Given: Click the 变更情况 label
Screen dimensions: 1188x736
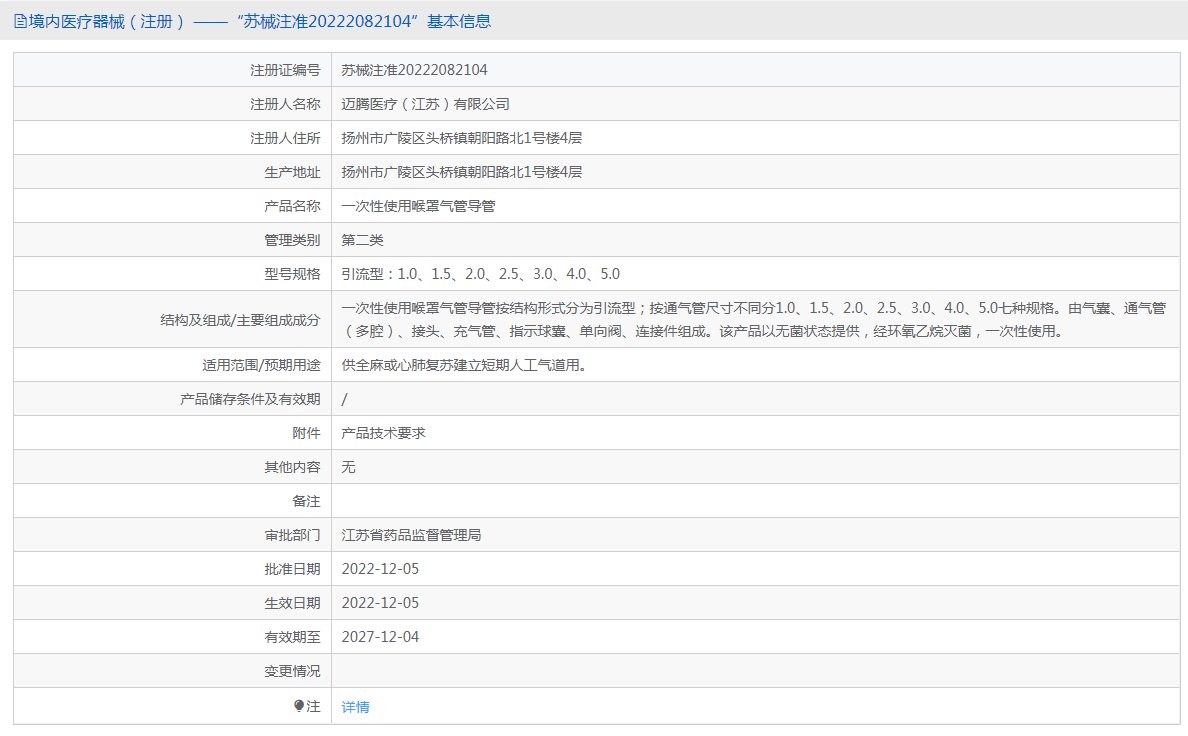Looking at the screenshot, I should [x=292, y=672].
